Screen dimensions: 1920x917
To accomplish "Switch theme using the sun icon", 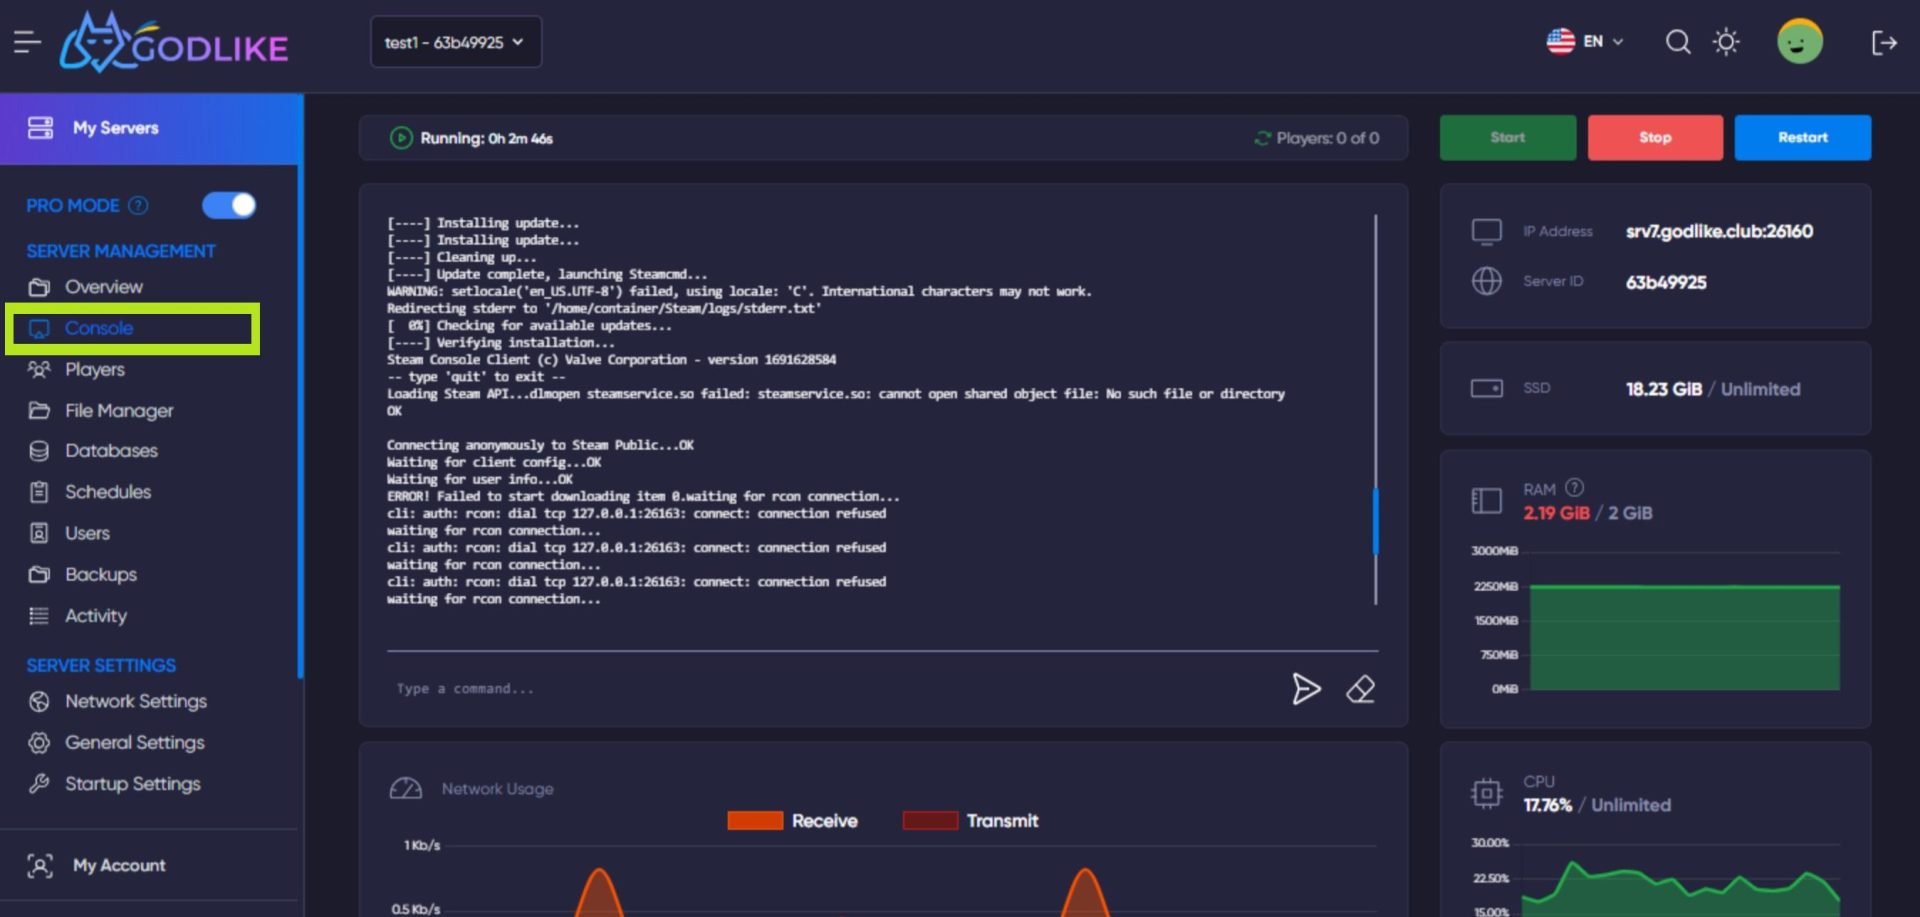I will [x=1726, y=42].
